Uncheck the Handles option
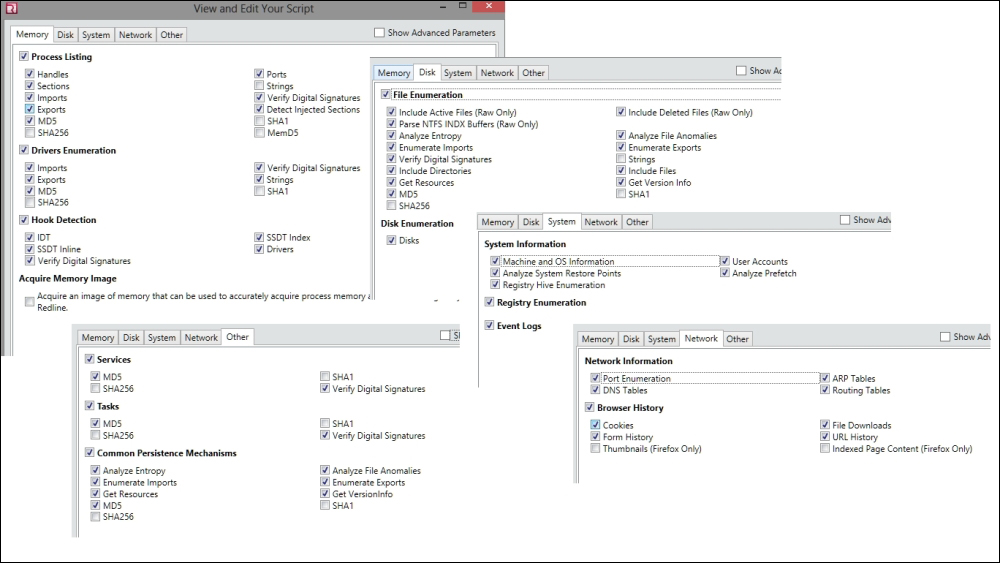 coord(30,74)
